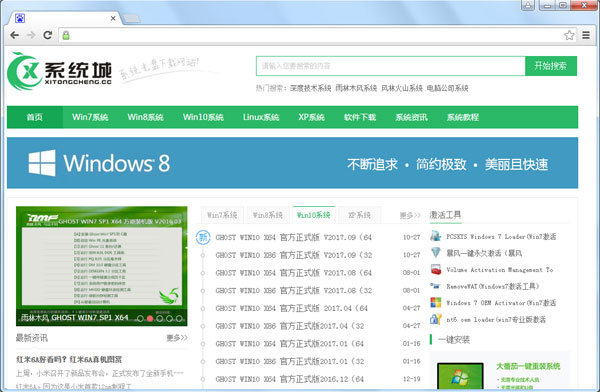The width and height of the screenshot is (600, 392).
Task: Open 软件下载 nav menu item
Action: (x=360, y=117)
